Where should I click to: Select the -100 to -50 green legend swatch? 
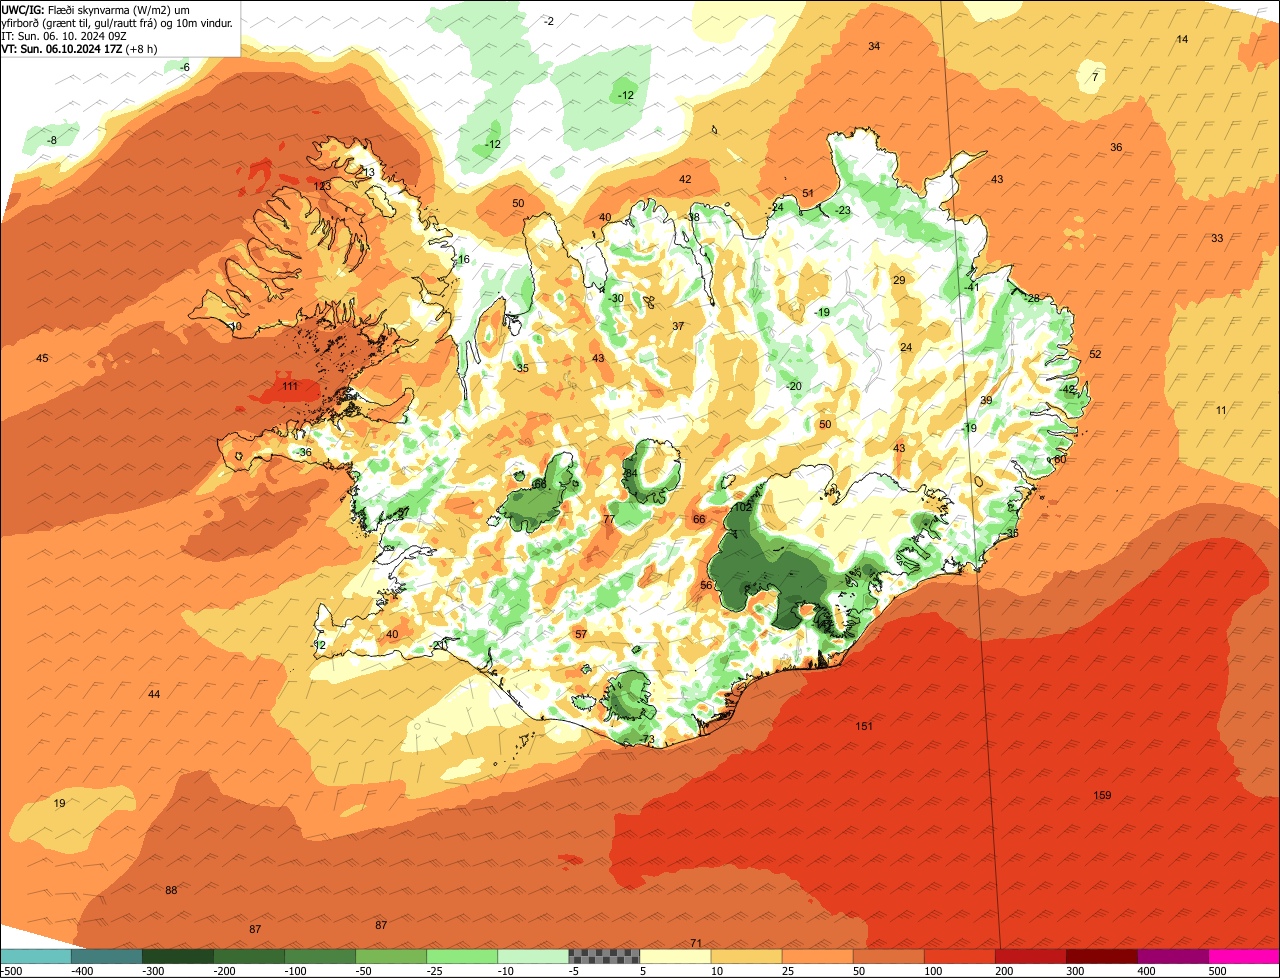coord(320,956)
